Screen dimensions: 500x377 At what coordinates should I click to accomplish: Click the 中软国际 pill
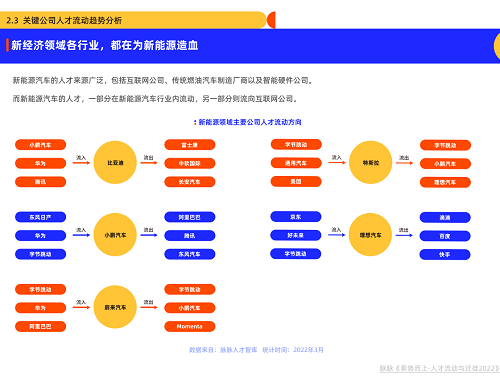coord(190,163)
